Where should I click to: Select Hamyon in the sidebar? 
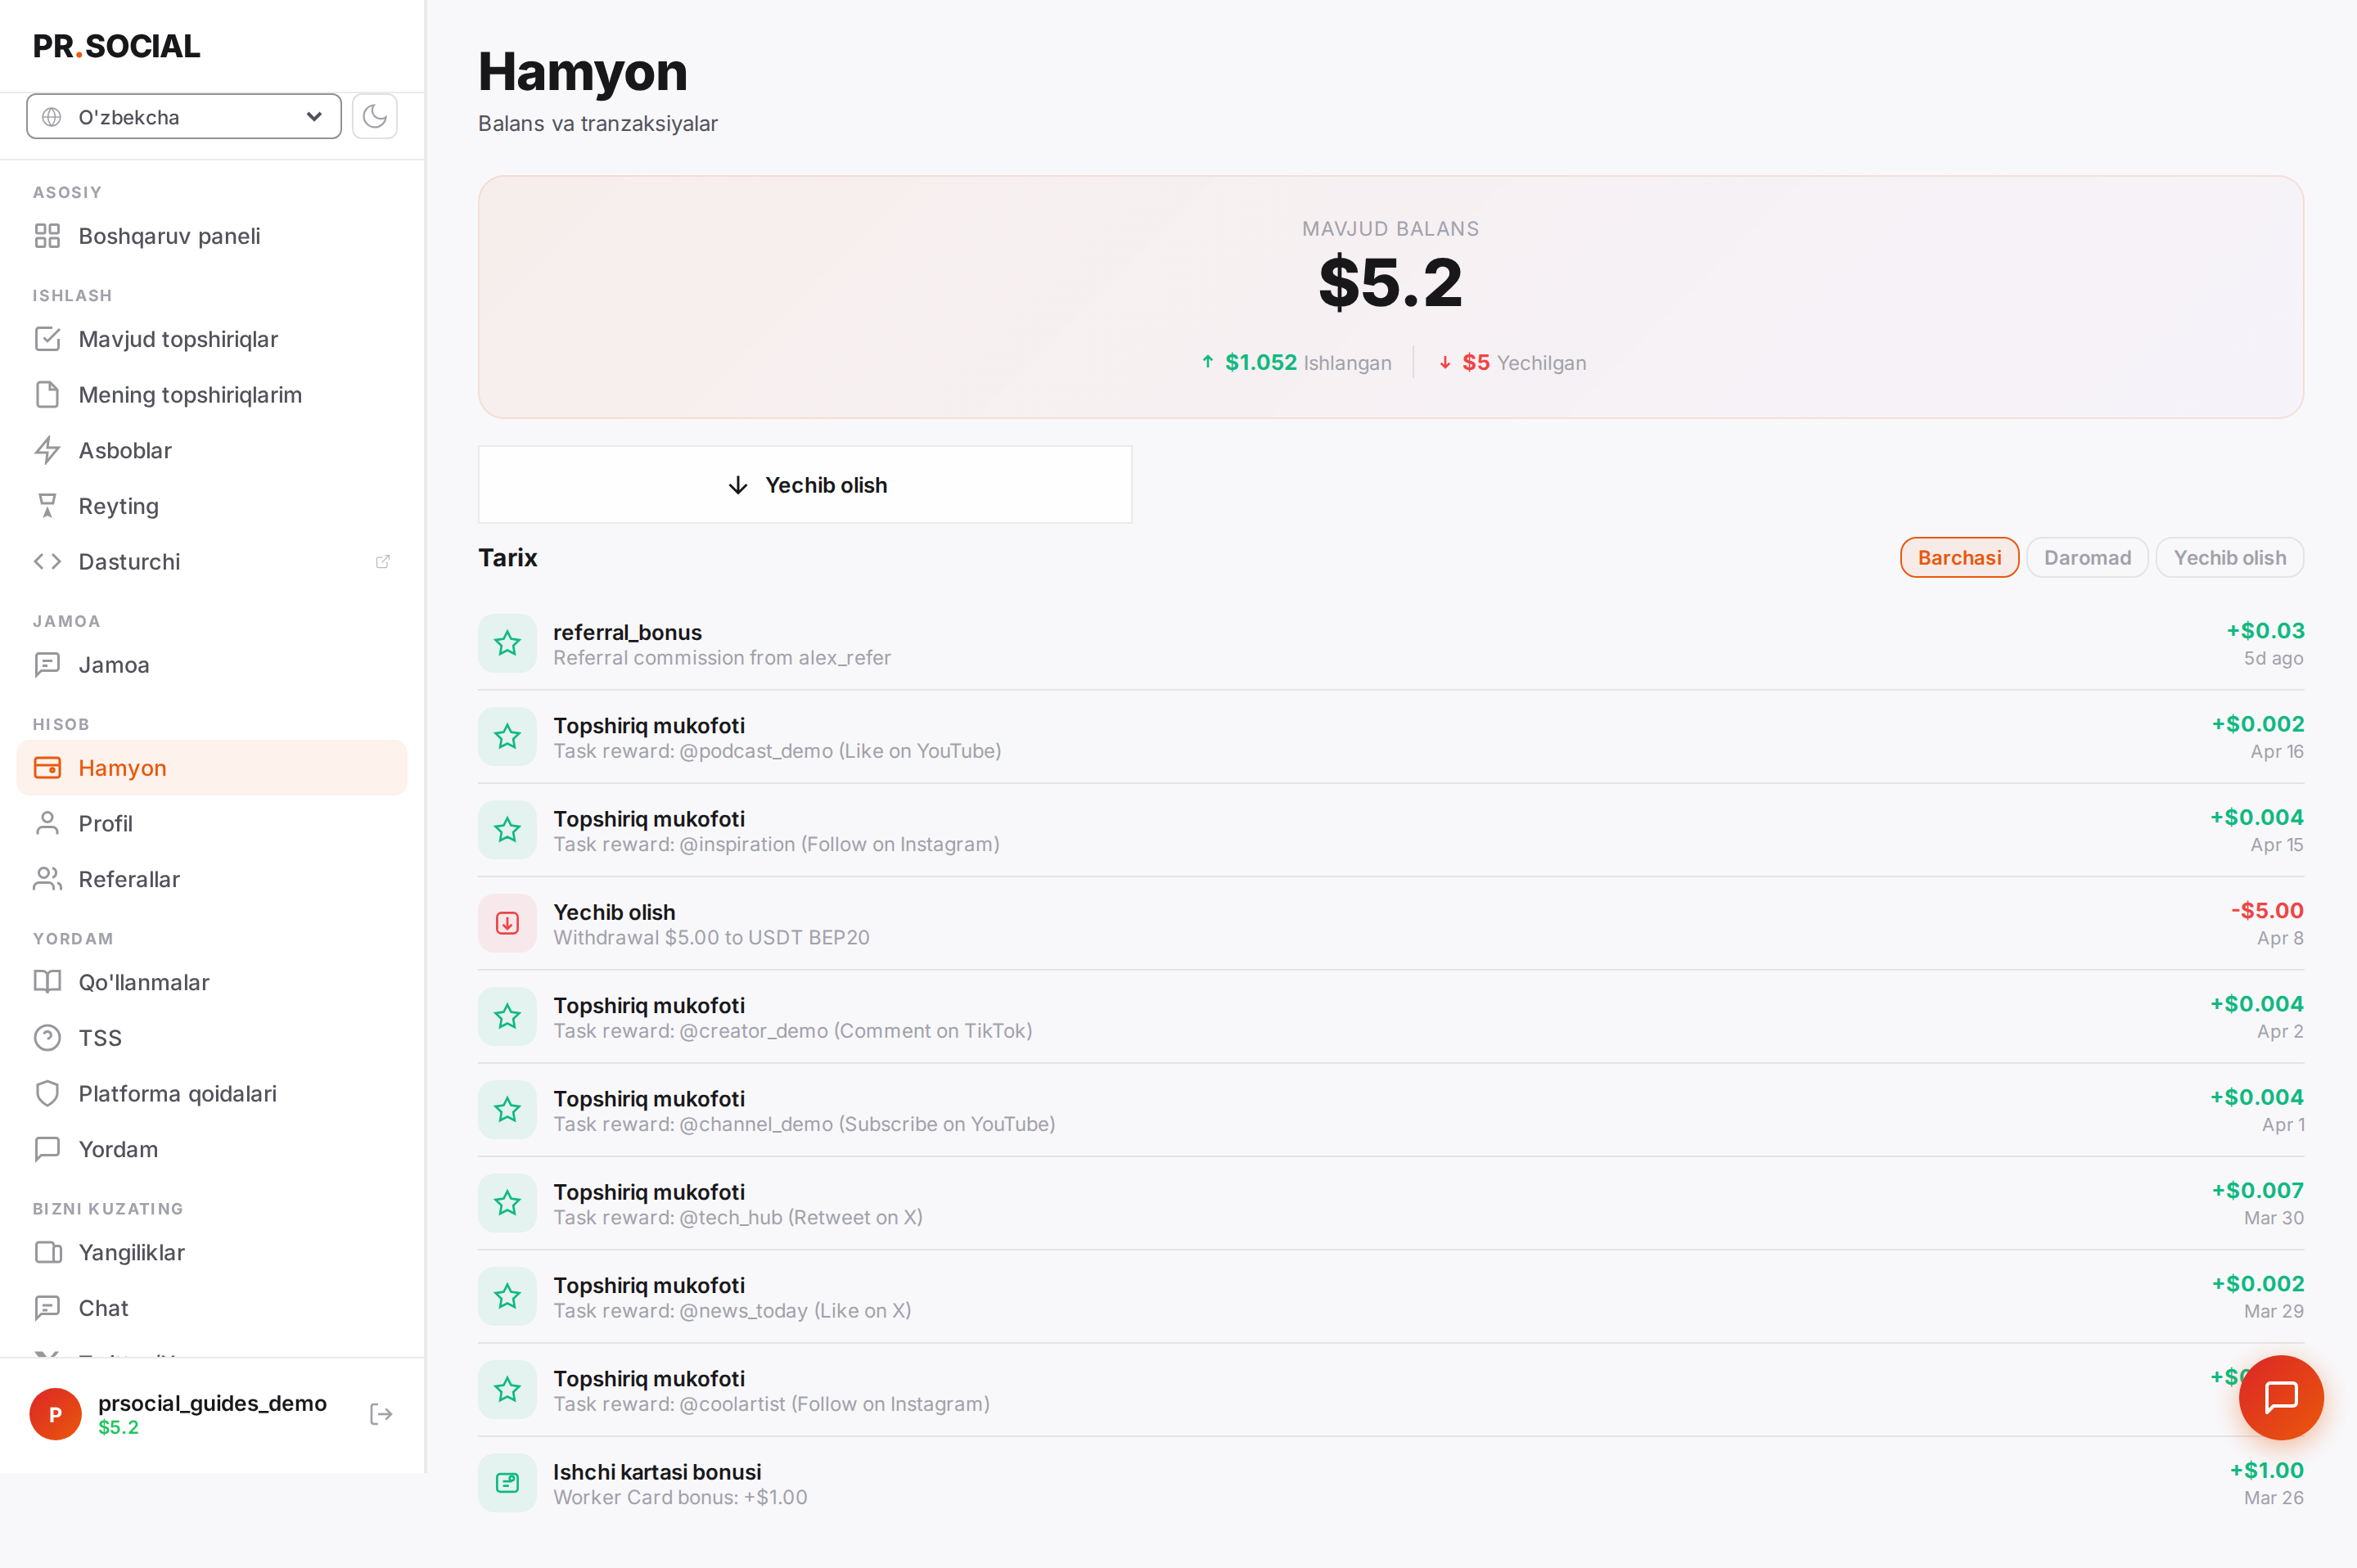point(212,768)
